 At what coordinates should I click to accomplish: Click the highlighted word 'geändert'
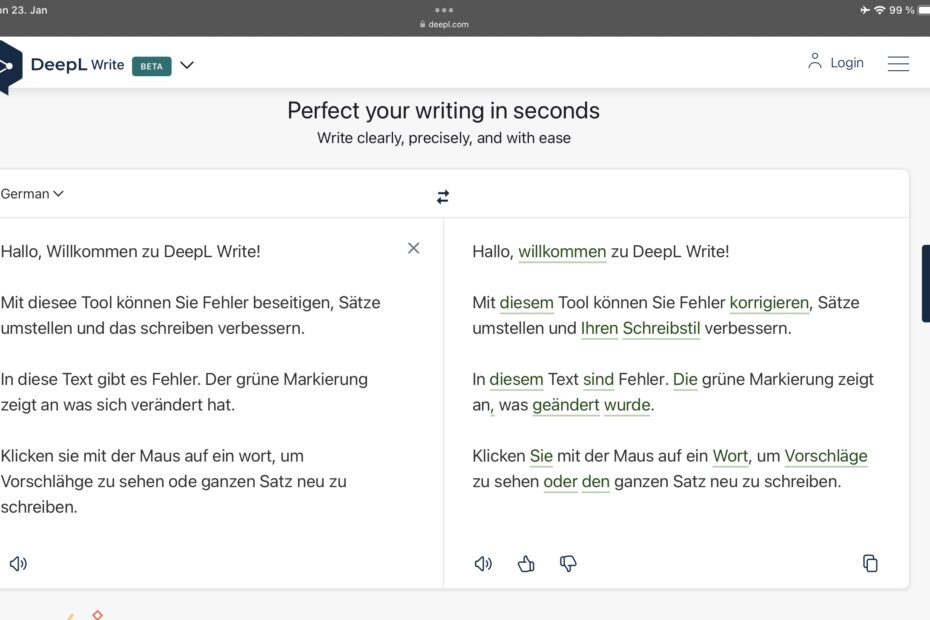tap(566, 405)
